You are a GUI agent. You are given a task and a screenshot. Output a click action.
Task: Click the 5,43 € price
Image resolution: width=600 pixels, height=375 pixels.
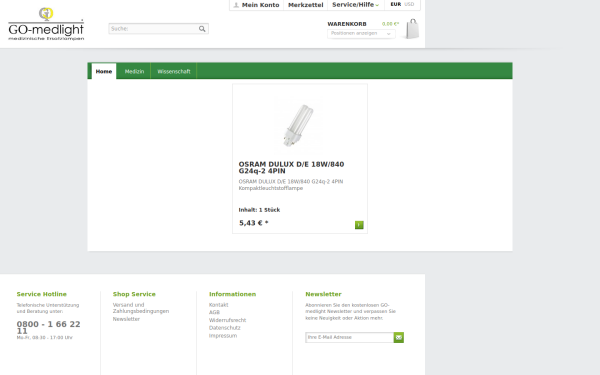253,223
